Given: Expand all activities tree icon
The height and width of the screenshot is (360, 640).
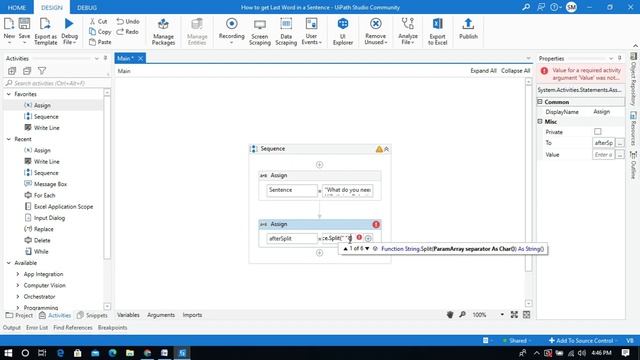Looking at the screenshot, I should point(12,71).
